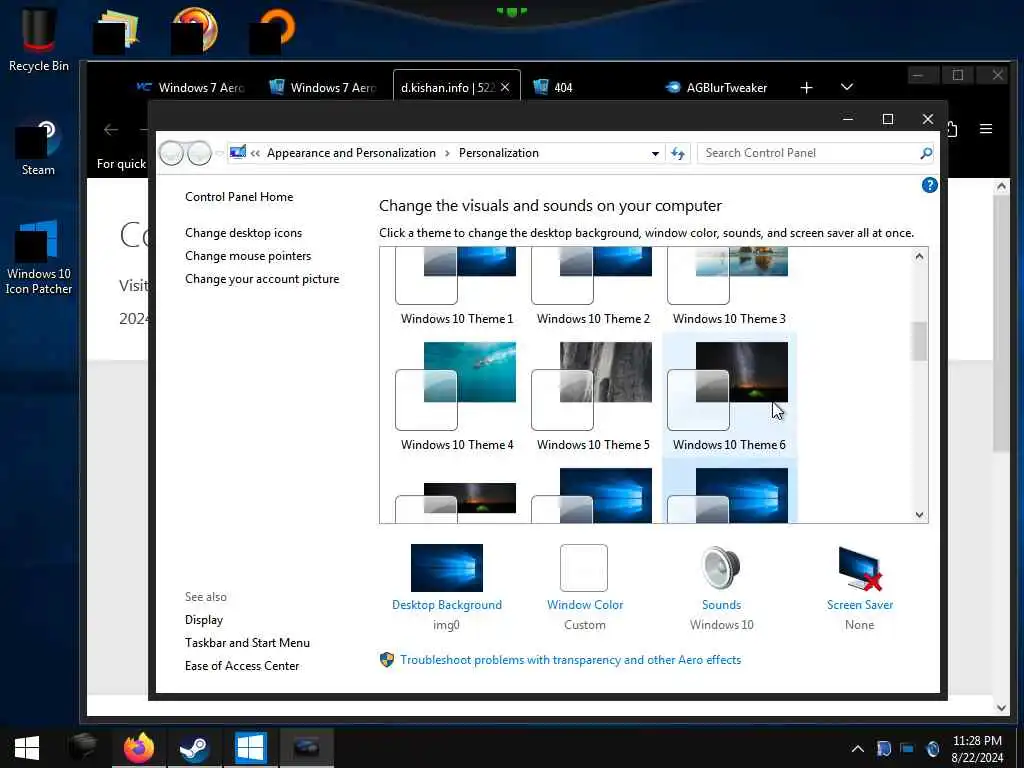This screenshot has width=1024, height=768.
Task: Open the Display link under See also
Action: pos(204,620)
